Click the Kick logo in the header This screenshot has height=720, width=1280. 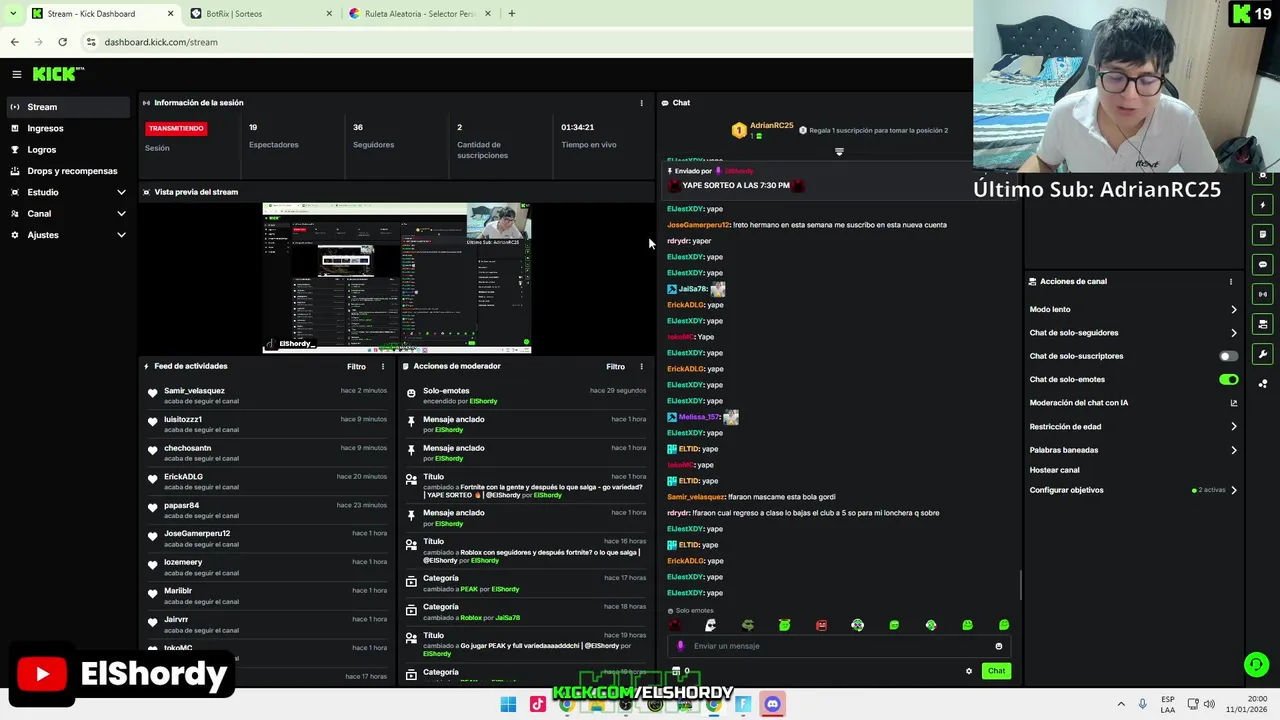click(x=58, y=74)
